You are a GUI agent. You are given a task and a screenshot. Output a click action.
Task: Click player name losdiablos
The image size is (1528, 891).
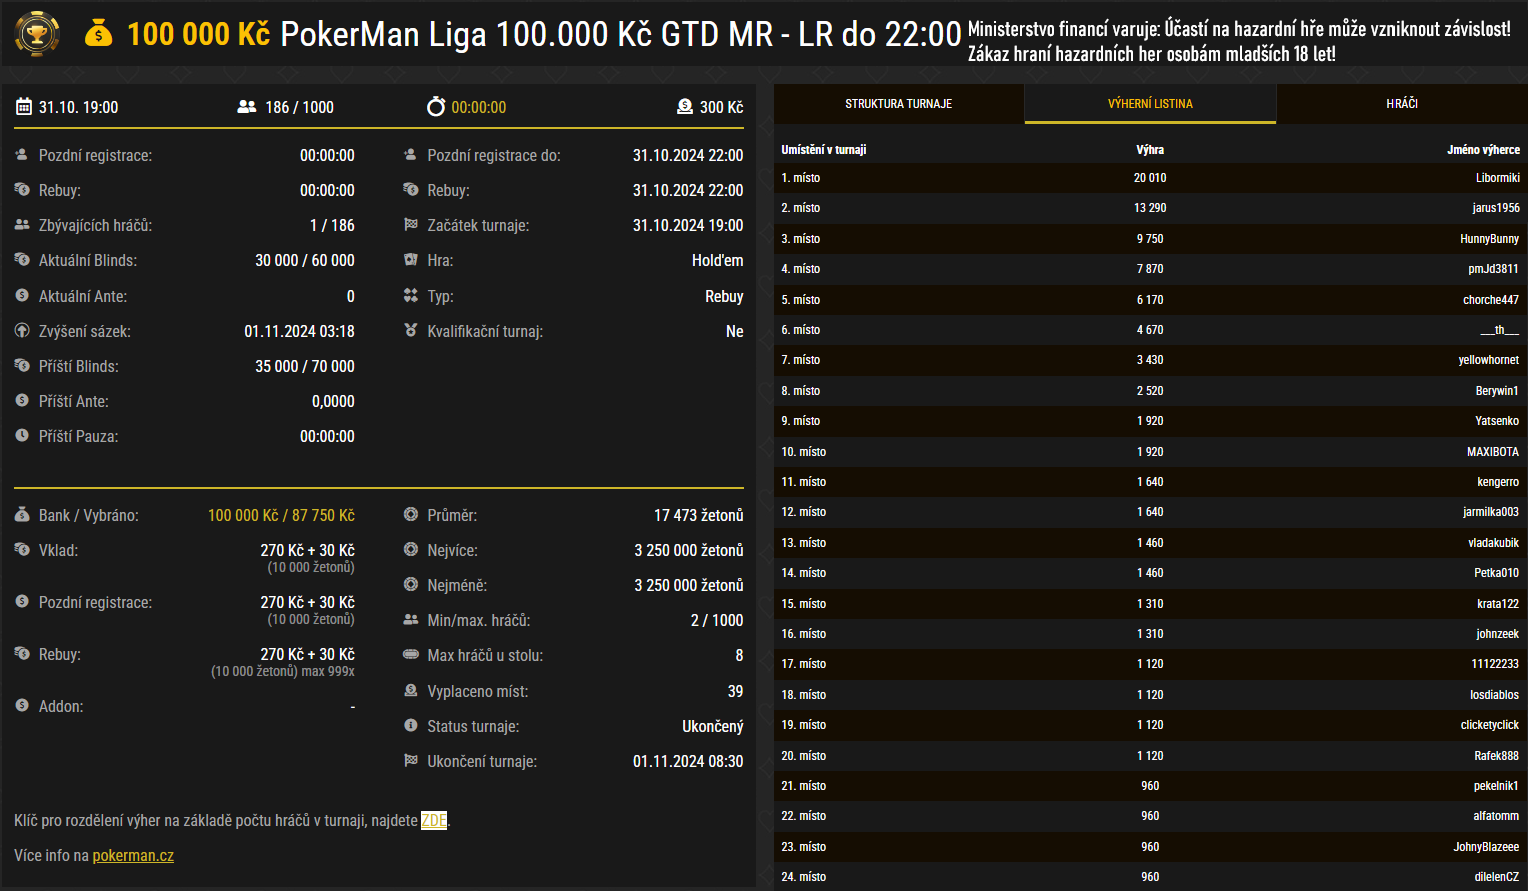click(1494, 695)
